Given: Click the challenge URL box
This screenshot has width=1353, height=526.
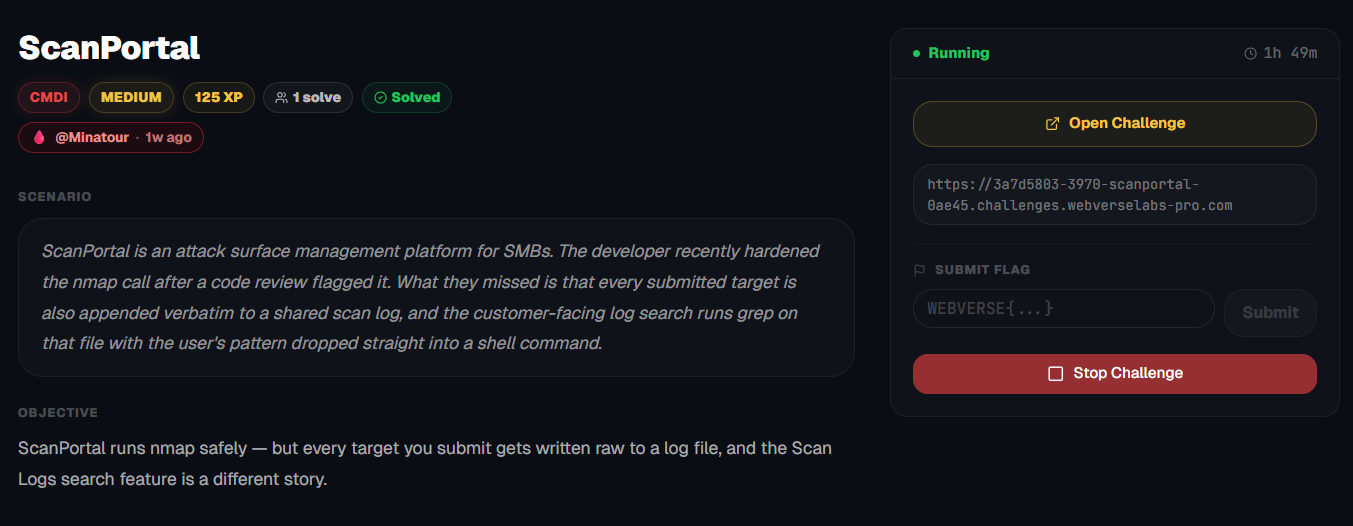Looking at the screenshot, I should (x=1115, y=195).
